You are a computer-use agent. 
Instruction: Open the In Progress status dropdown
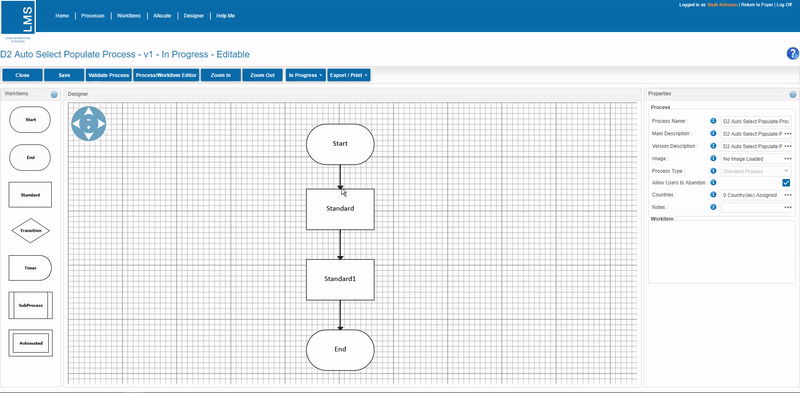306,75
